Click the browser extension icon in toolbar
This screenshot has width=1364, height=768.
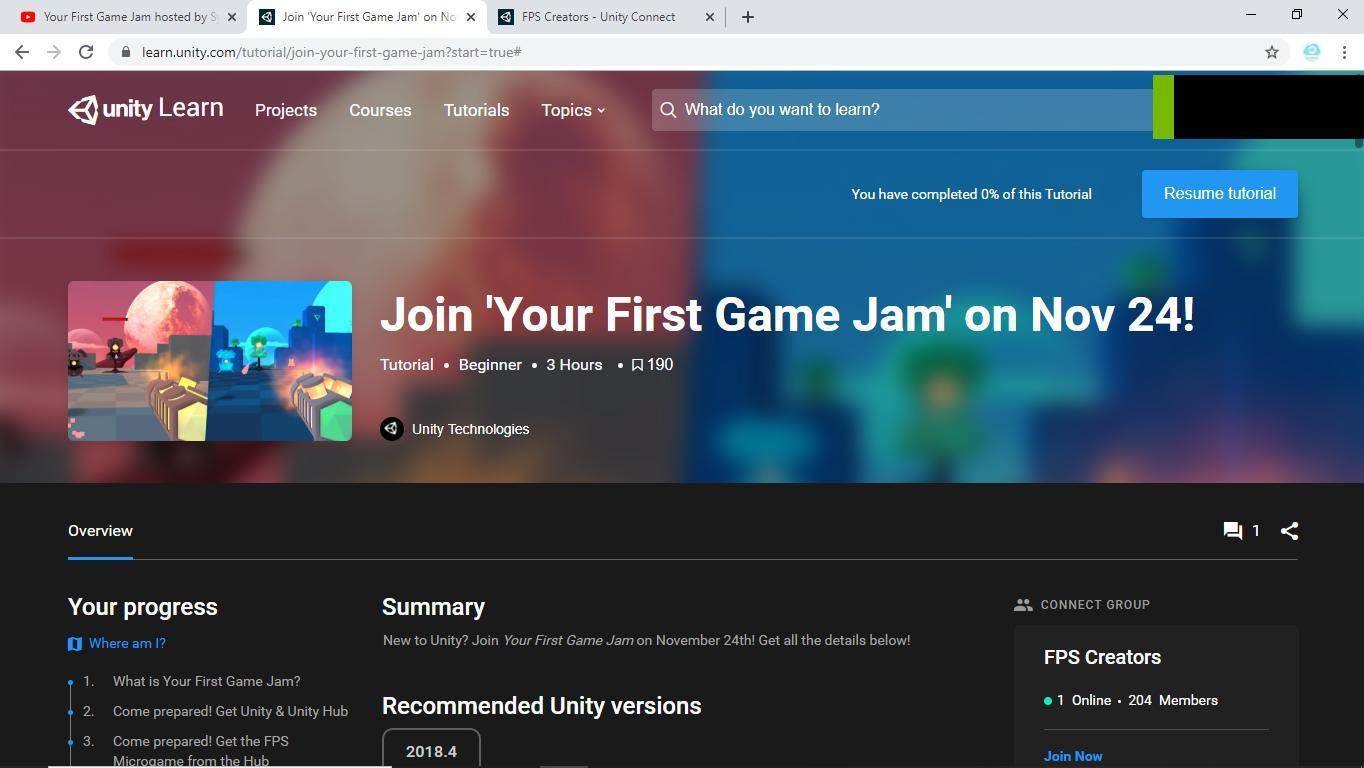point(1312,52)
